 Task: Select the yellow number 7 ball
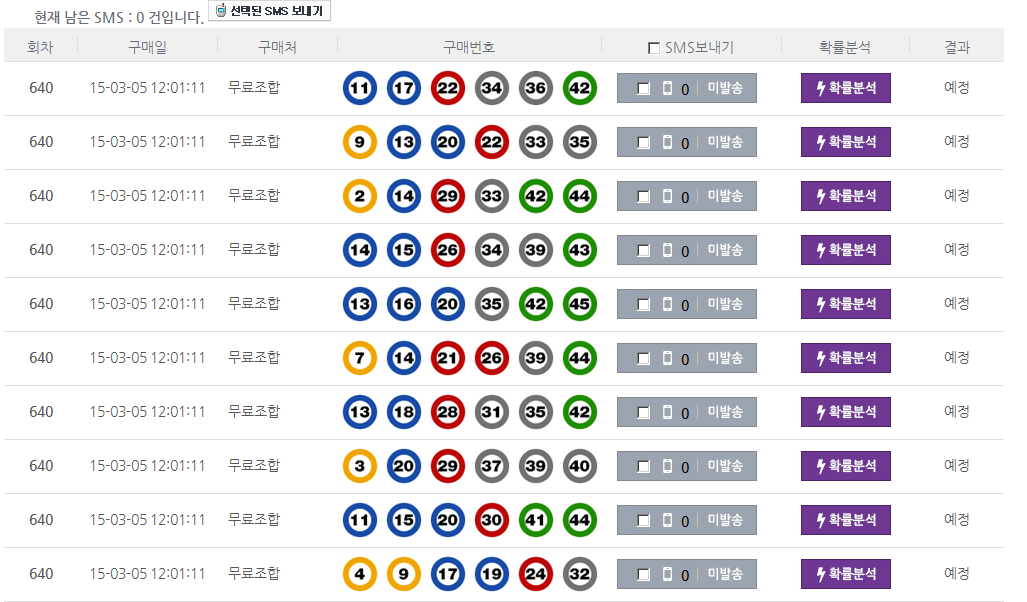click(x=360, y=358)
